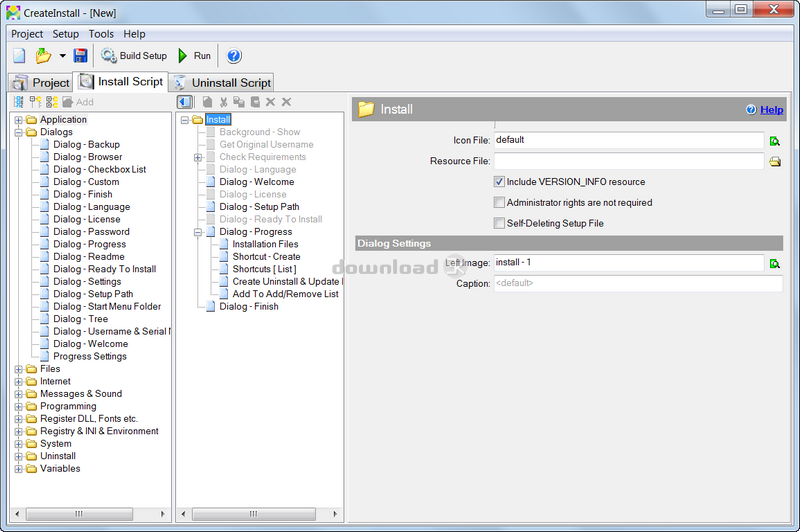This screenshot has height=532, width=800.
Task: Switch to the Uninstall Script tab
Action: point(222,83)
